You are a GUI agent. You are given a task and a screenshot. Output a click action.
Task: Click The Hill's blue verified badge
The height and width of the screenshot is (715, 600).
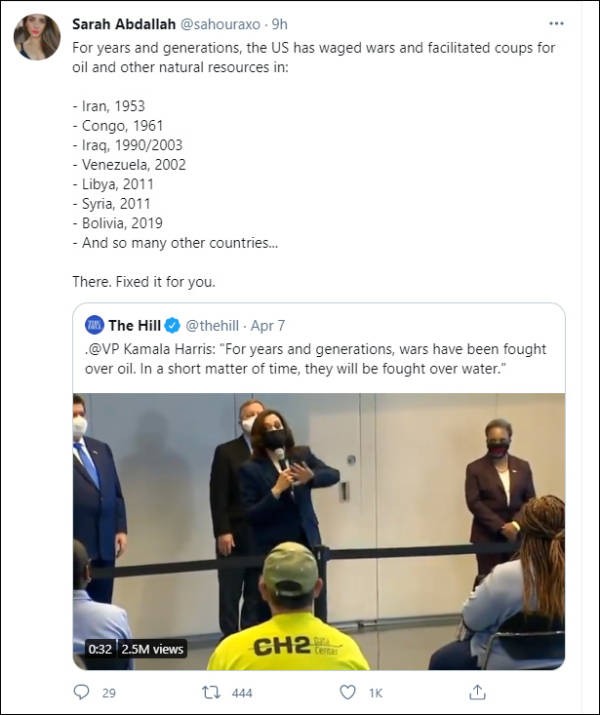pyautogui.click(x=172, y=325)
